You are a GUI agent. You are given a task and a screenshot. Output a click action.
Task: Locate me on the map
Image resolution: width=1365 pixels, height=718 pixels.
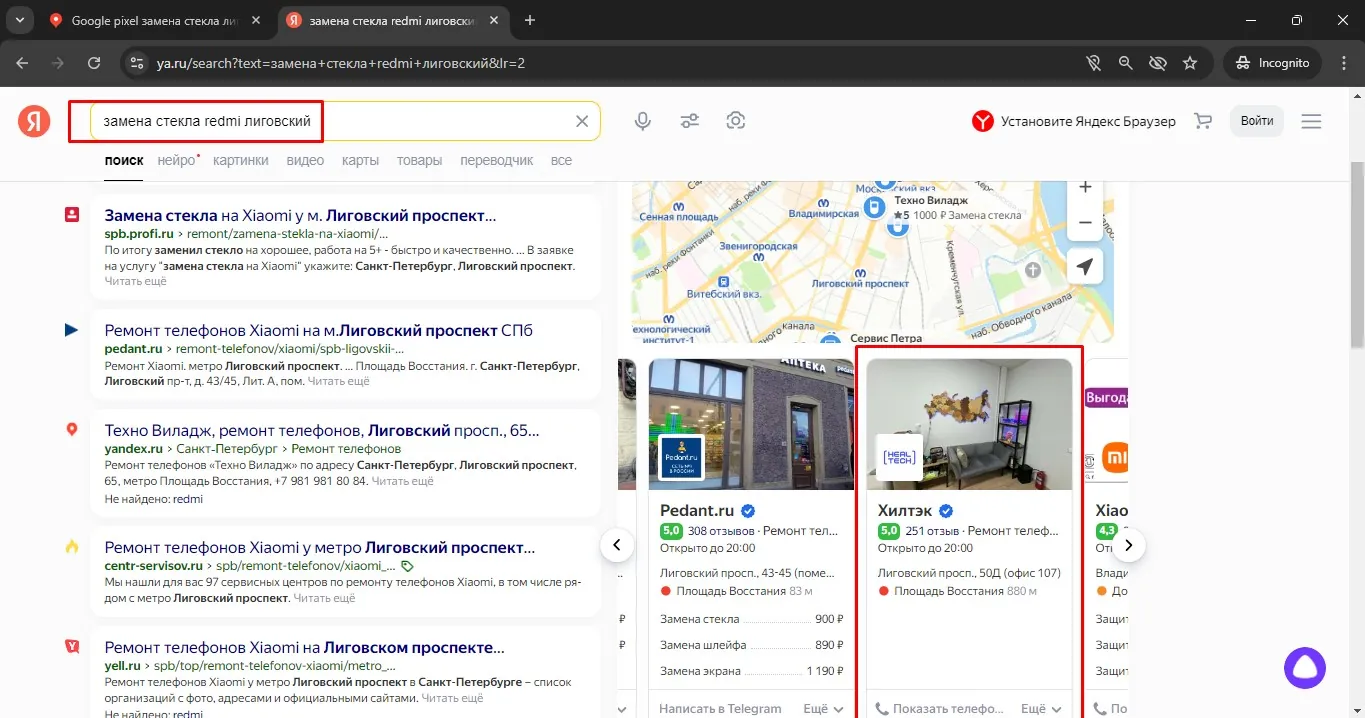tap(1085, 266)
